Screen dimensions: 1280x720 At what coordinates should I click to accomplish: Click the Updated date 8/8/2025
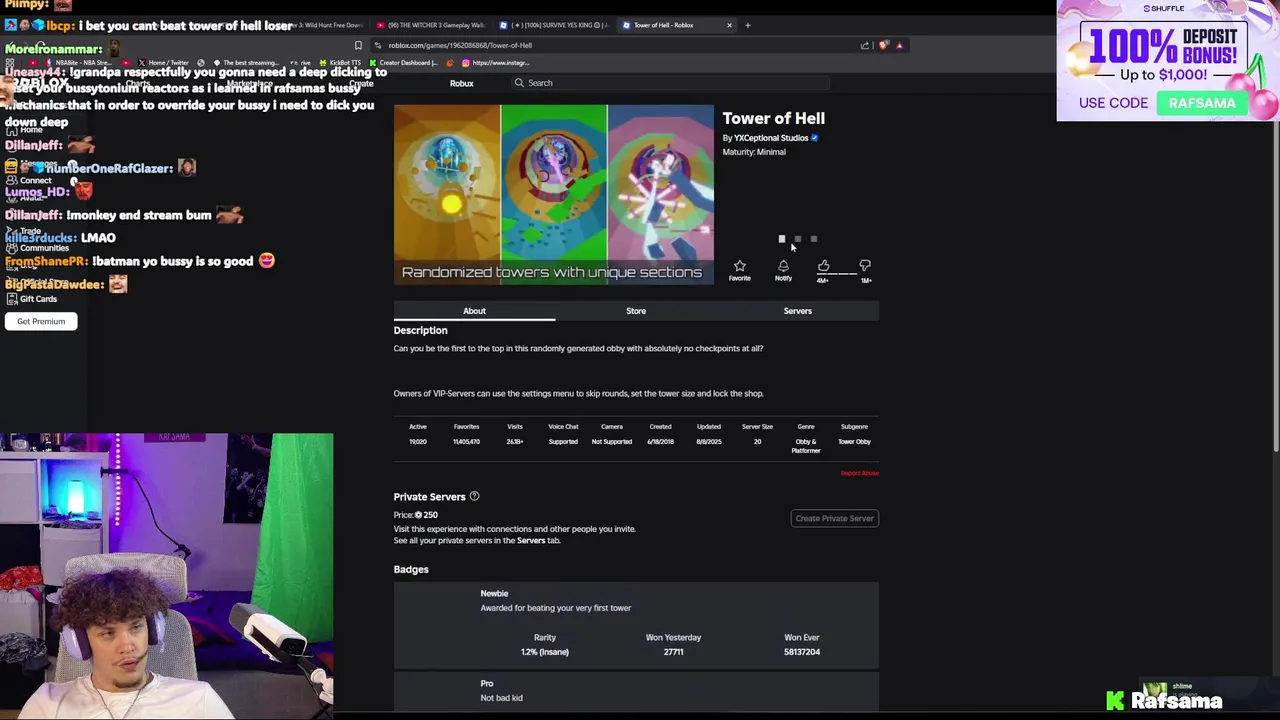click(708, 441)
